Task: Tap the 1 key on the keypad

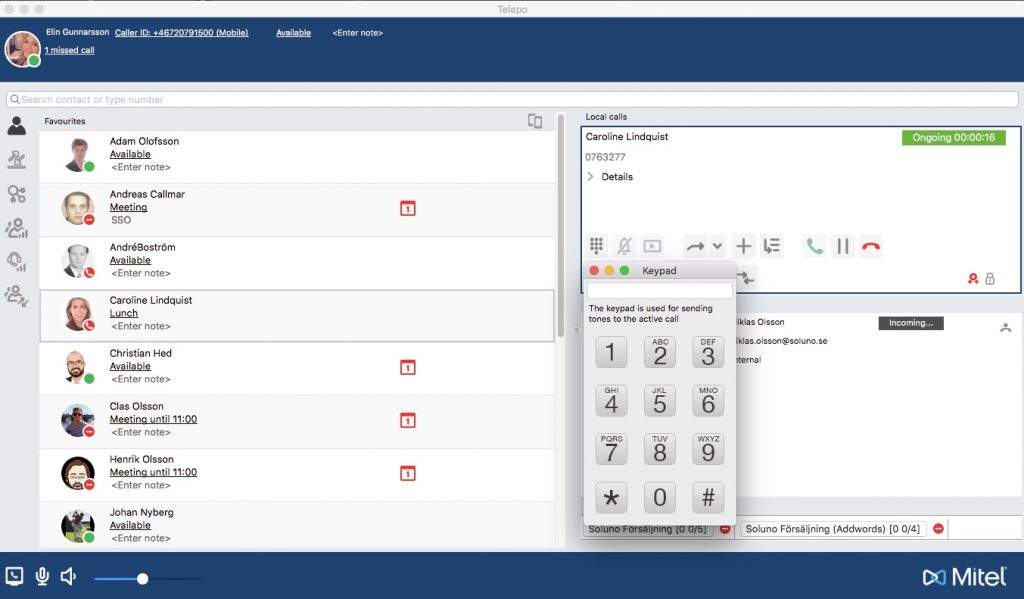Action: click(611, 352)
